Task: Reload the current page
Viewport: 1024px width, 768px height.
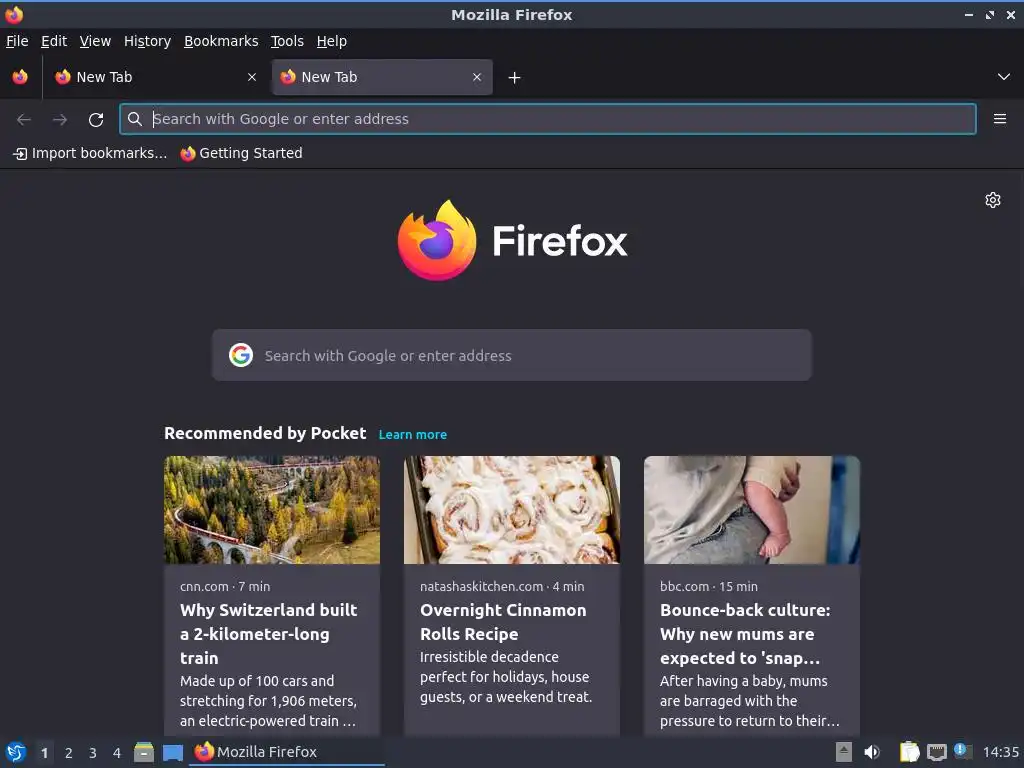Action: 96,120
